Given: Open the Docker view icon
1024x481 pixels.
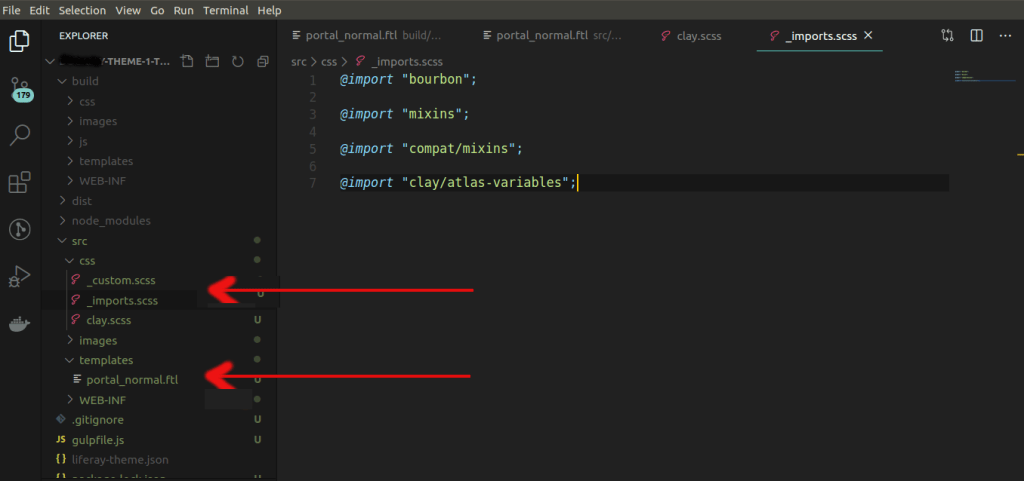Looking at the screenshot, I should pyautogui.click(x=19, y=324).
